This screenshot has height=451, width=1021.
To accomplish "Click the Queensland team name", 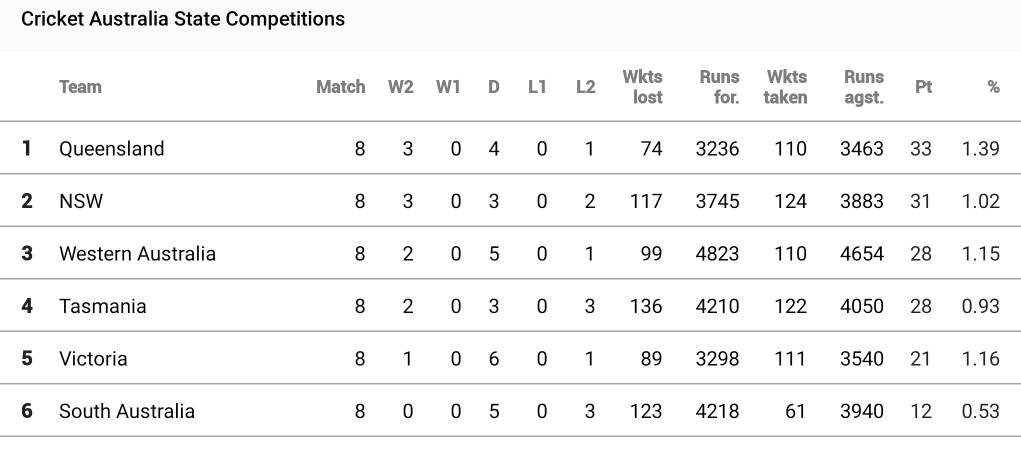I will pyautogui.click(x=111, y=149).
